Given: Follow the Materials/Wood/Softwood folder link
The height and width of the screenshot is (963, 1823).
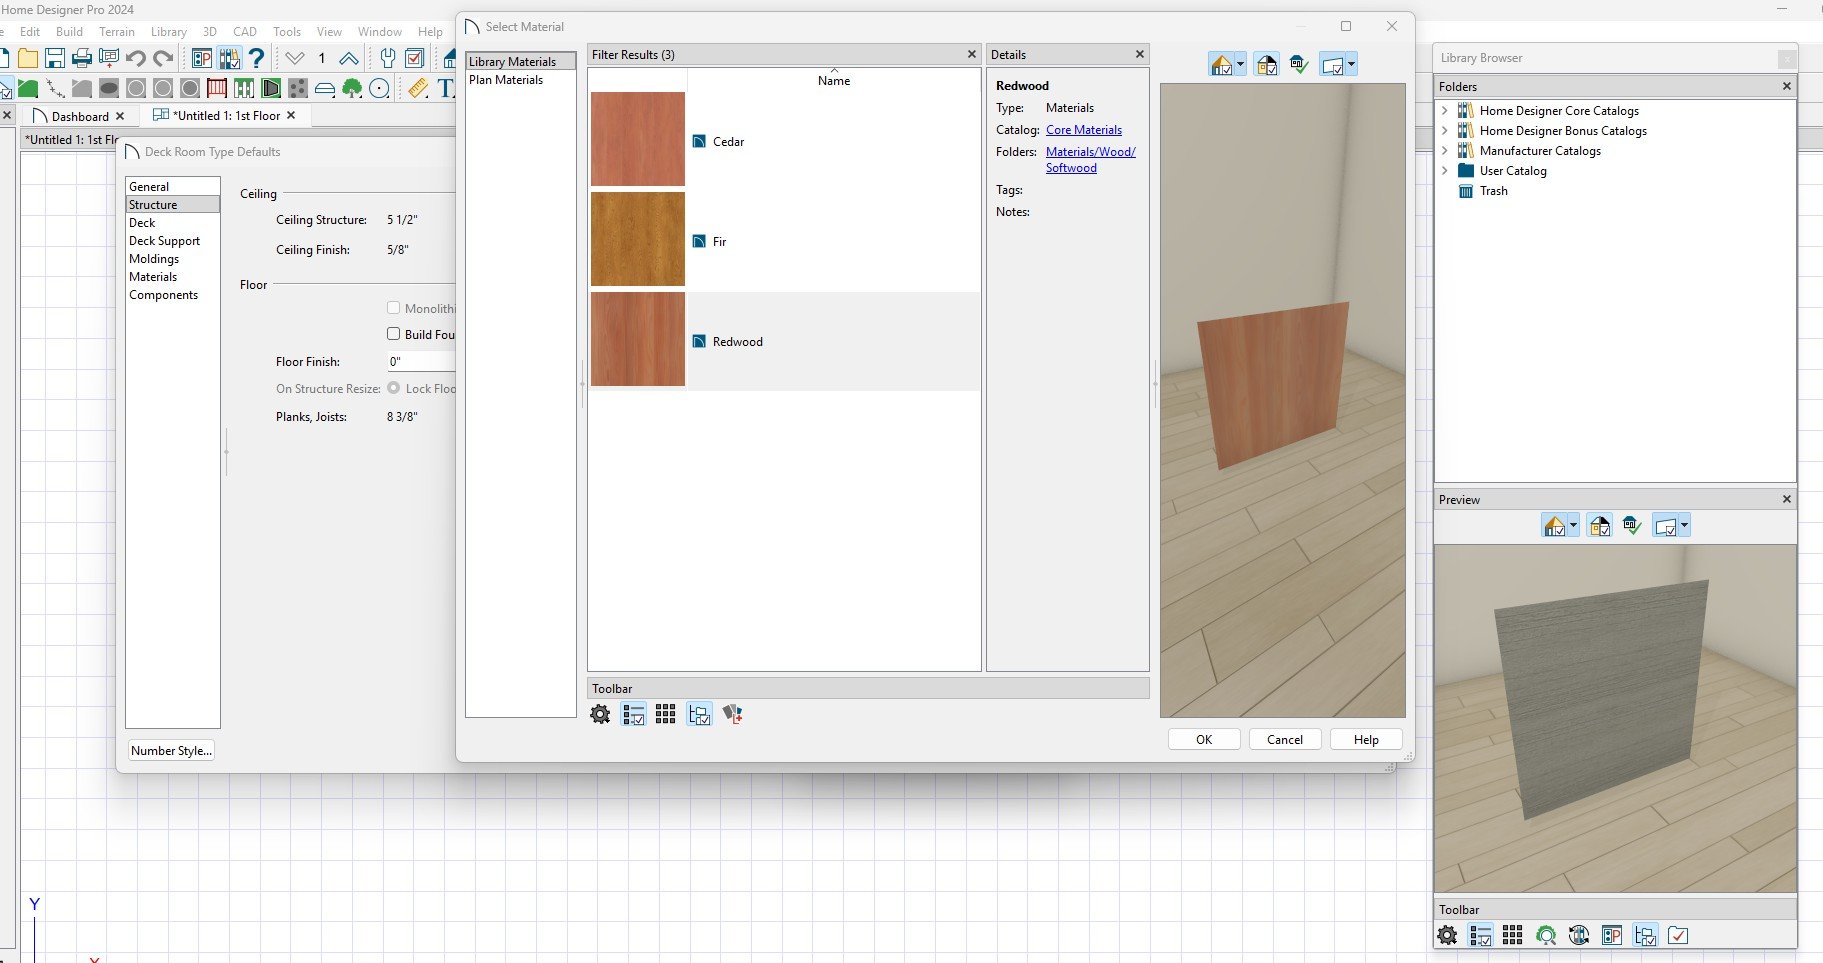Looking at the screenshot, I should point(1090,160).
